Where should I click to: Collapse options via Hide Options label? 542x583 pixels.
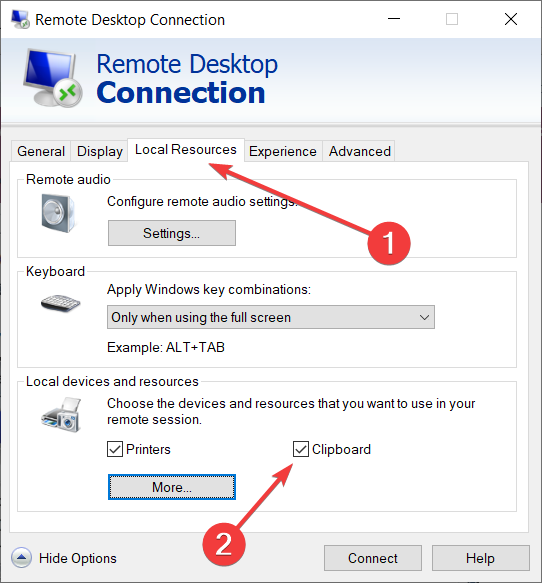78,558
